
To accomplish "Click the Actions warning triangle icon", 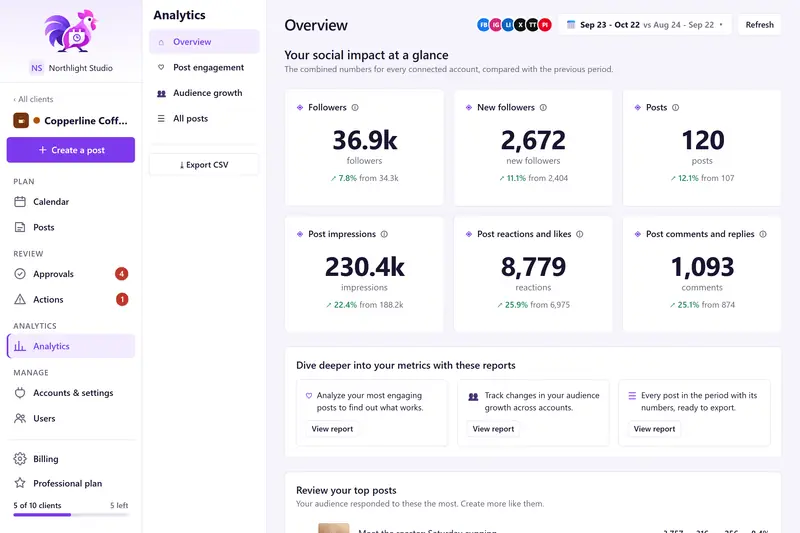I will click(20, 299).
